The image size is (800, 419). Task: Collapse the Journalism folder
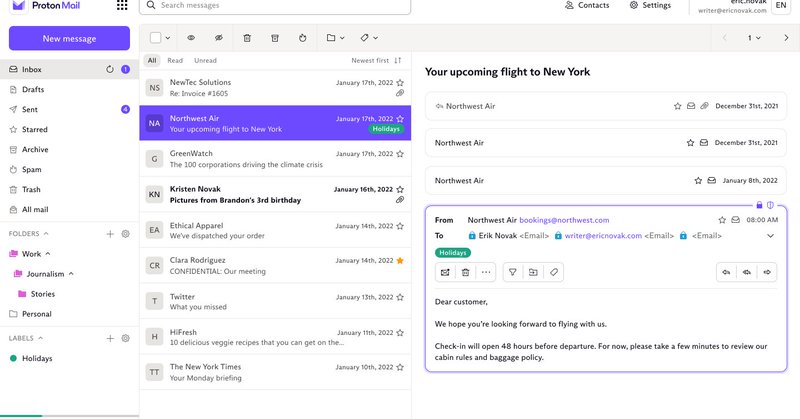point(71,274)
